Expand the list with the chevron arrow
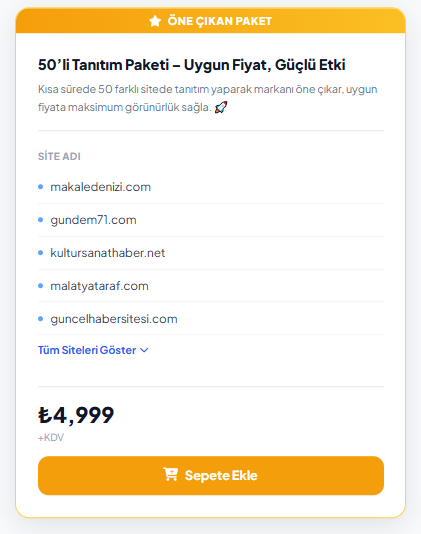Image resolution: width=421 pixels, height=534 pixels. tap(144, 350)
